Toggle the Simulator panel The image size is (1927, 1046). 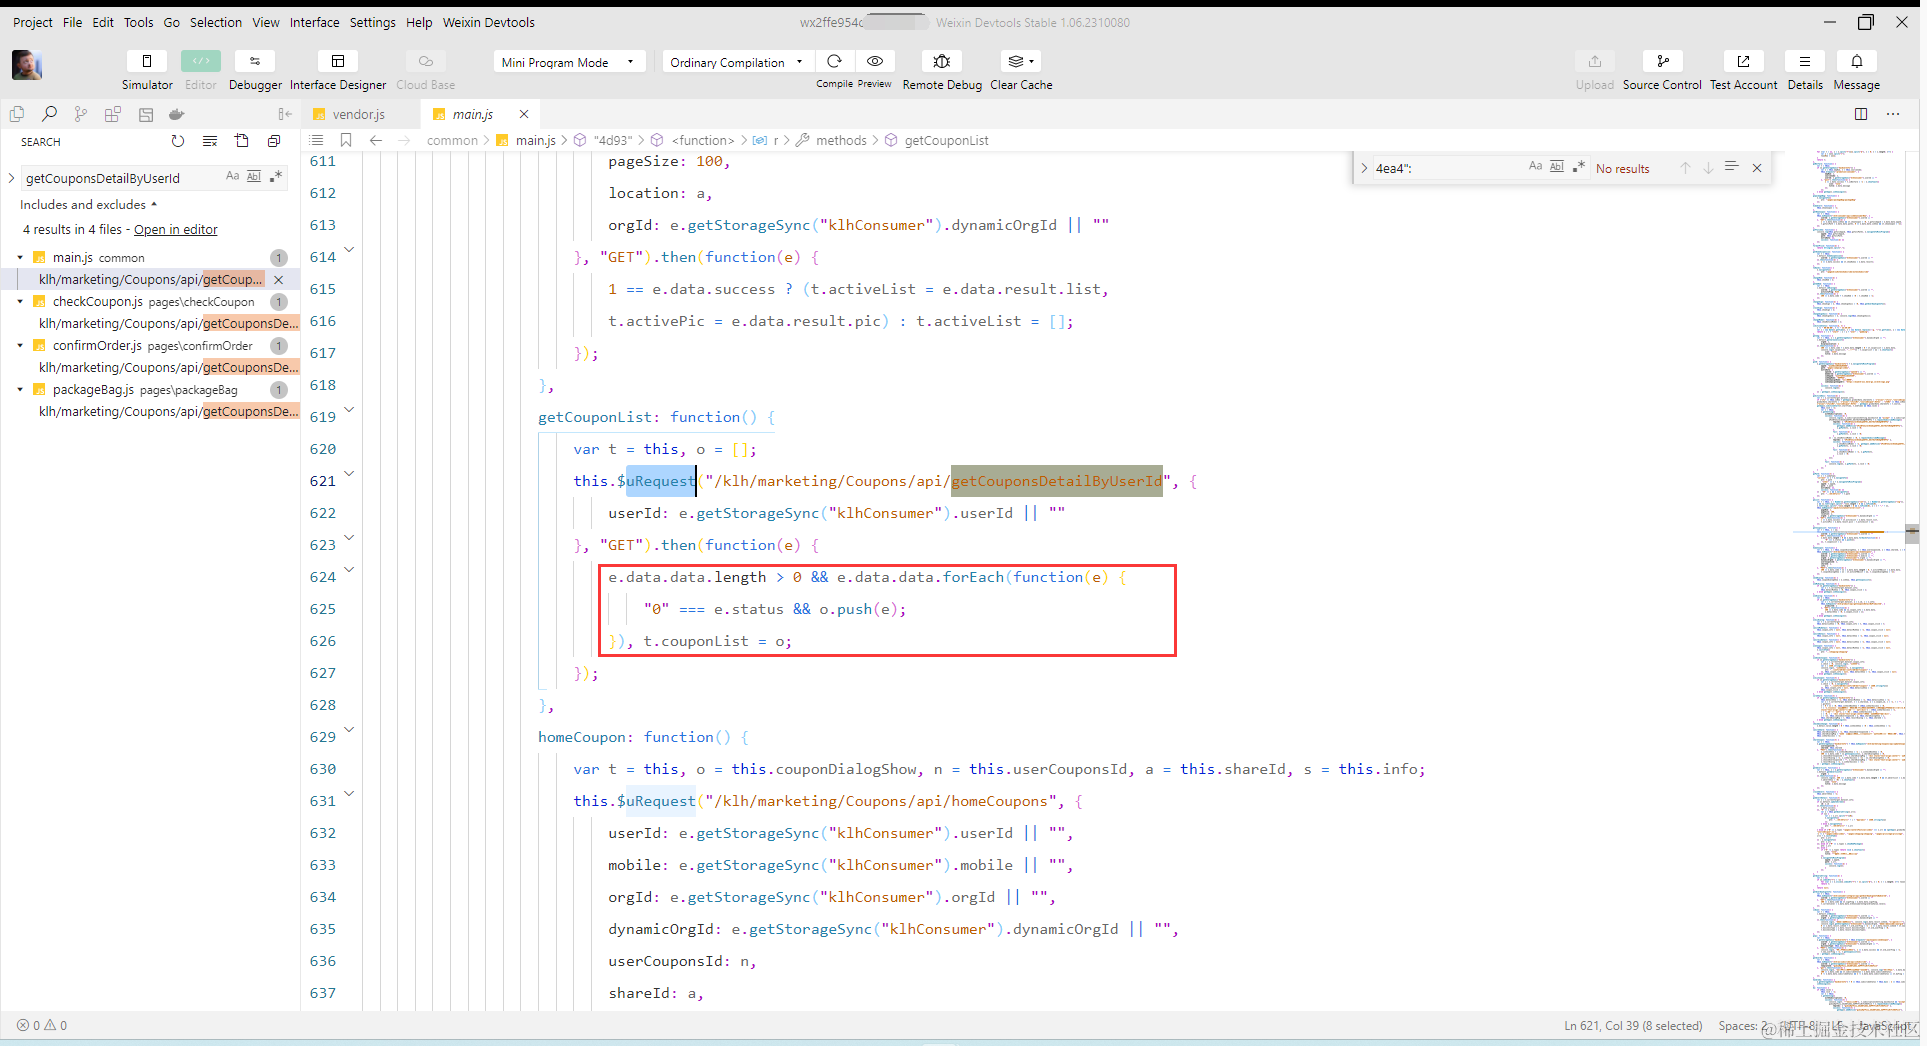[x=147, y=70]
